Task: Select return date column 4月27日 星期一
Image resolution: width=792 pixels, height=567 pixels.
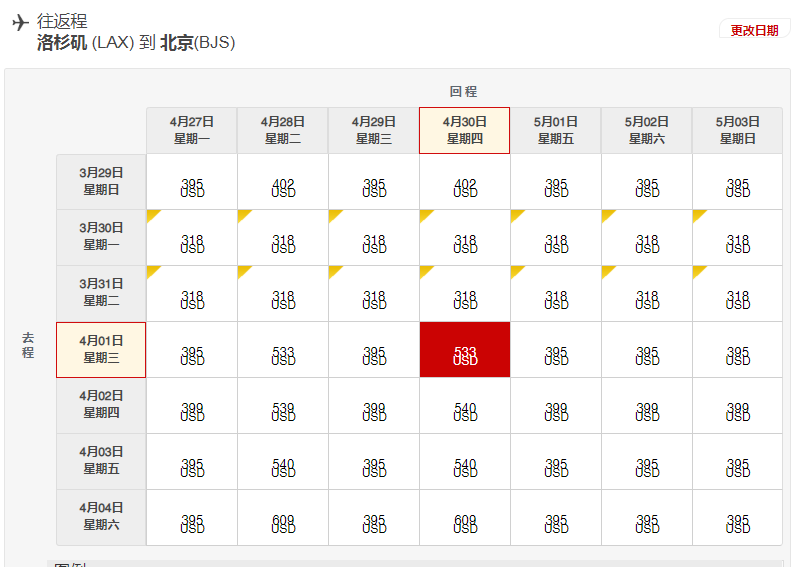Action: click(x=192, y=130)
